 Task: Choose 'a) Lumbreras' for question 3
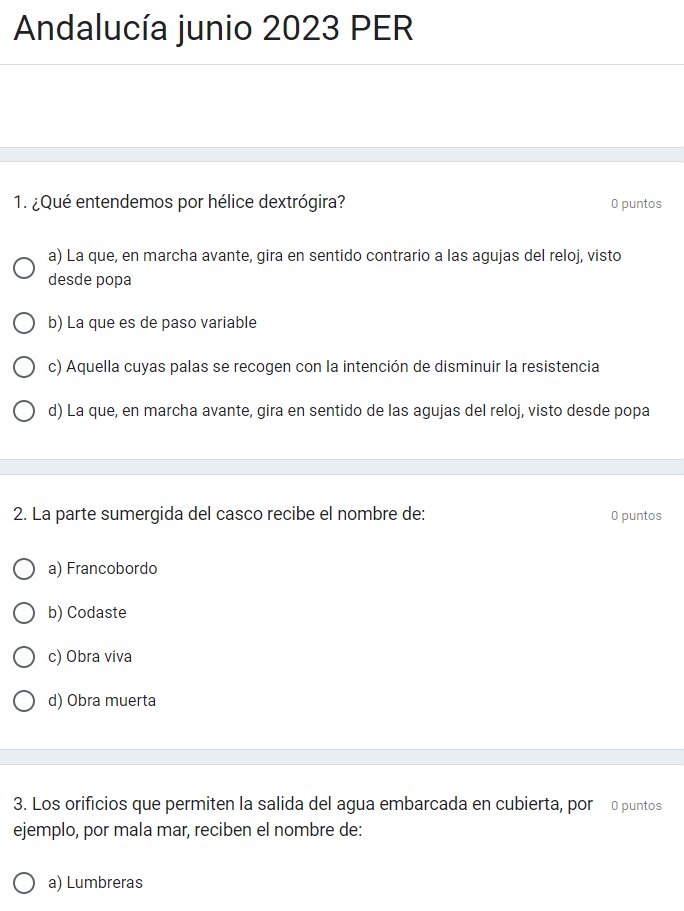pos(23,883)
